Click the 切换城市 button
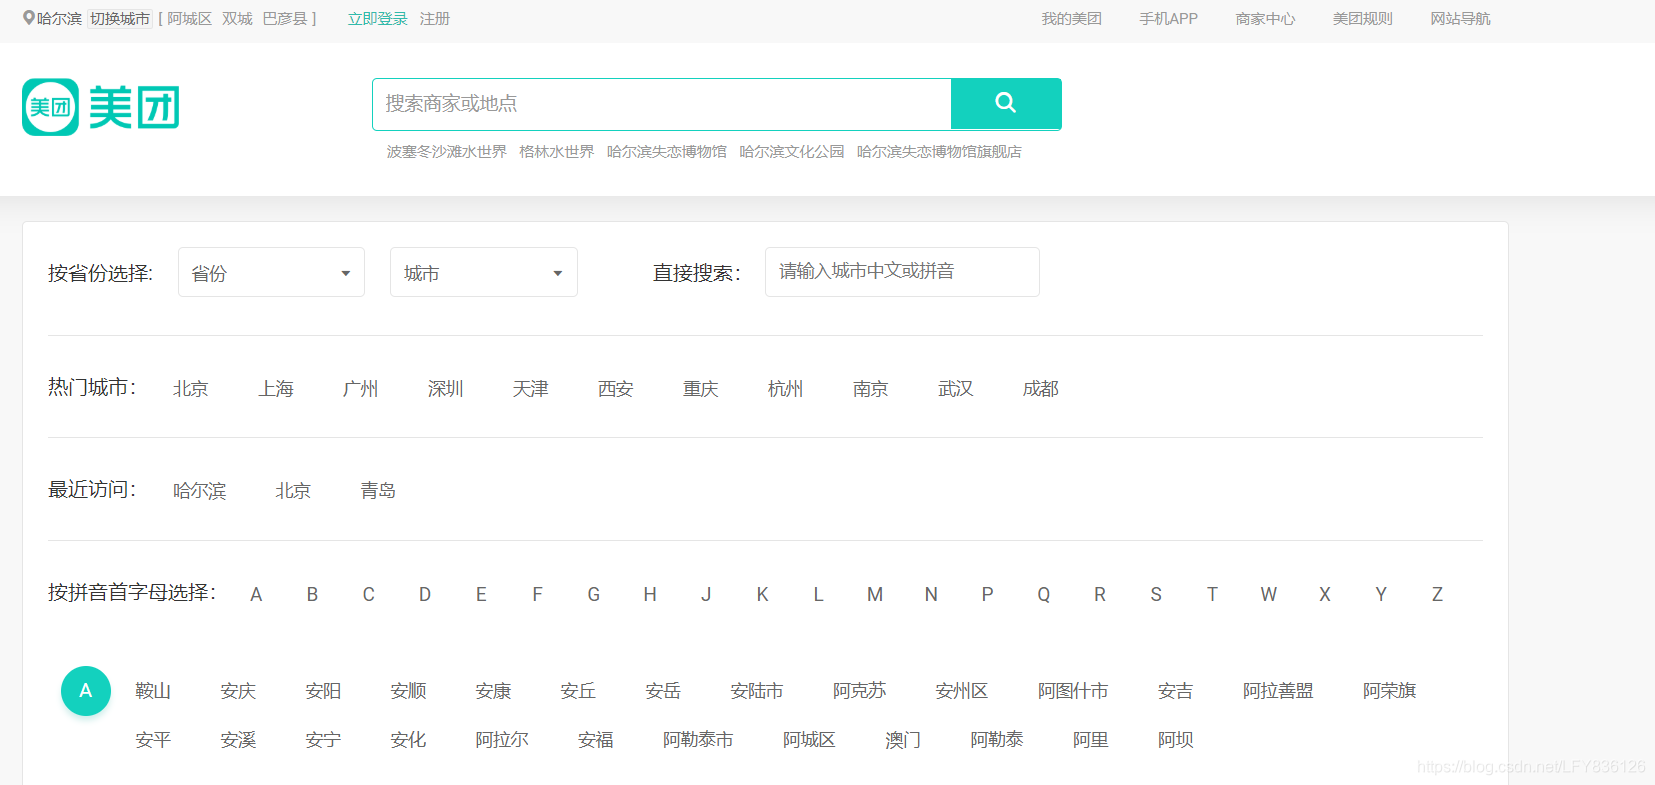The width and height of the screenshot is (1655, 785). 120,18
